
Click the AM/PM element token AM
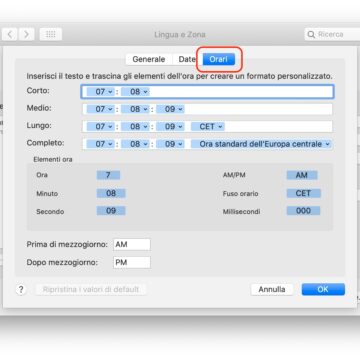302,175
